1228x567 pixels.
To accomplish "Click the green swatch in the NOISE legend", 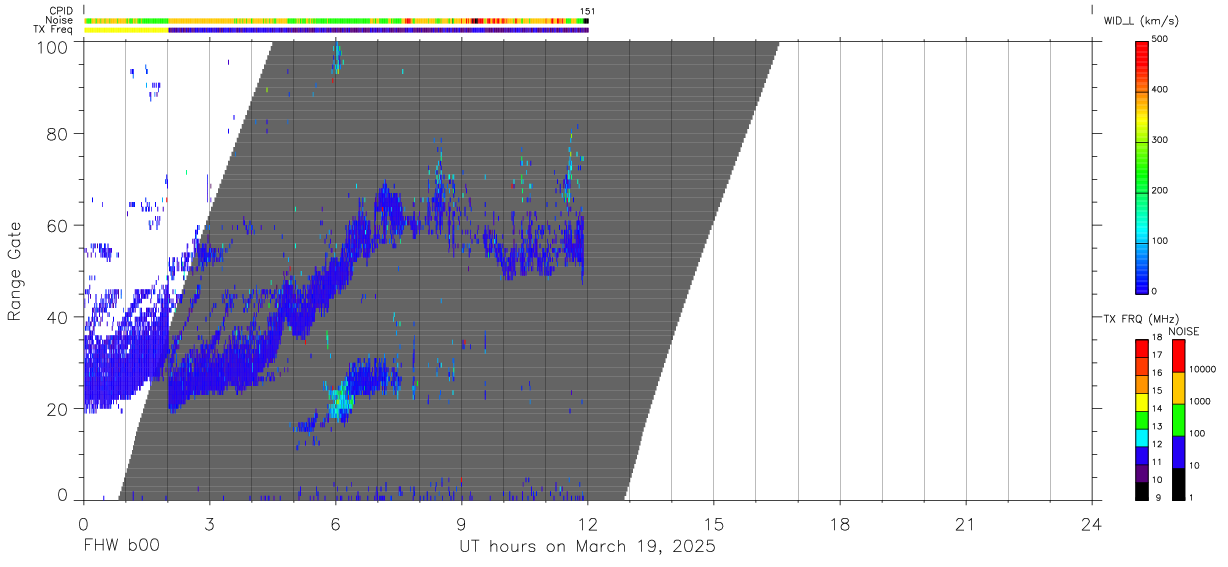I will [1178, 419].
